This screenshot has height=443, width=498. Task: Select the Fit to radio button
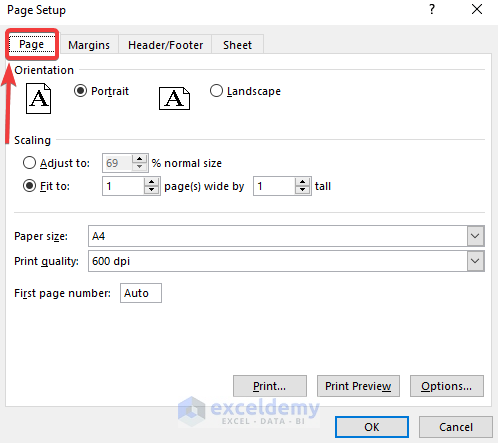point(29,186)
